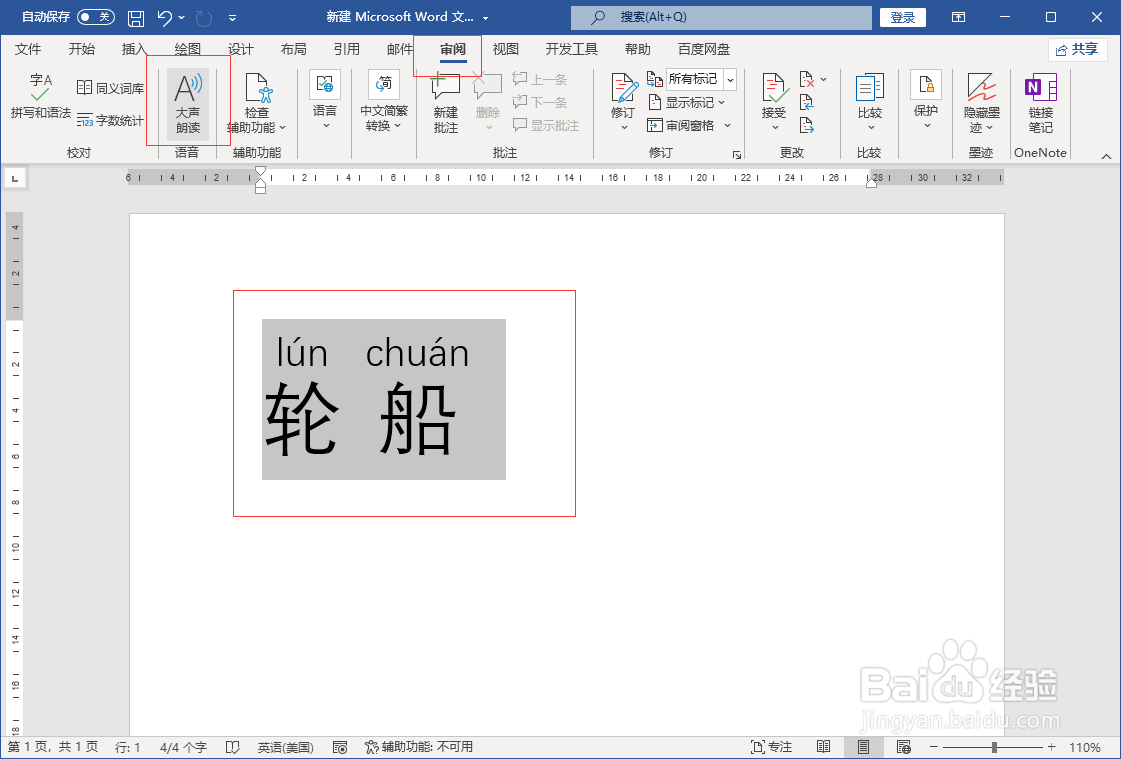Open the Developer (开发工具) tab
Screen dimensions: 1121x759
(x=571, y=49)
